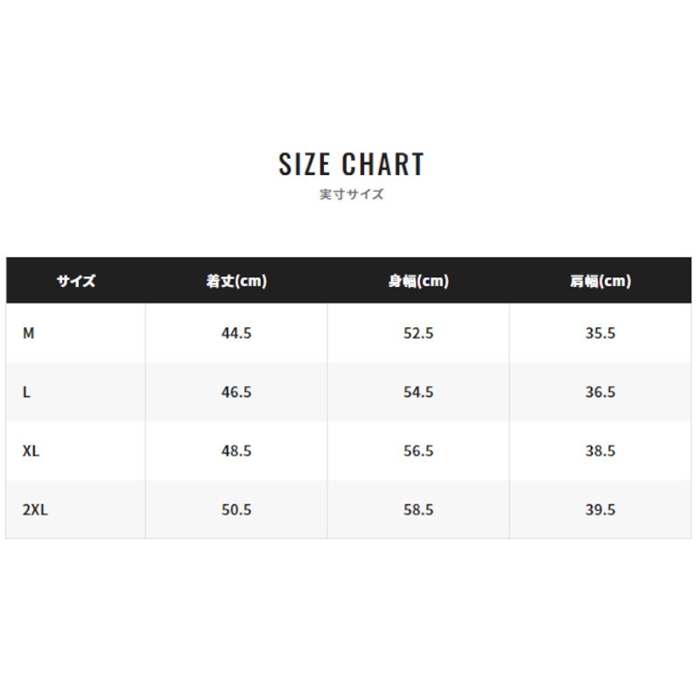
Task: Click the 56.5 value in XL row
Action: tap(418, 451)
